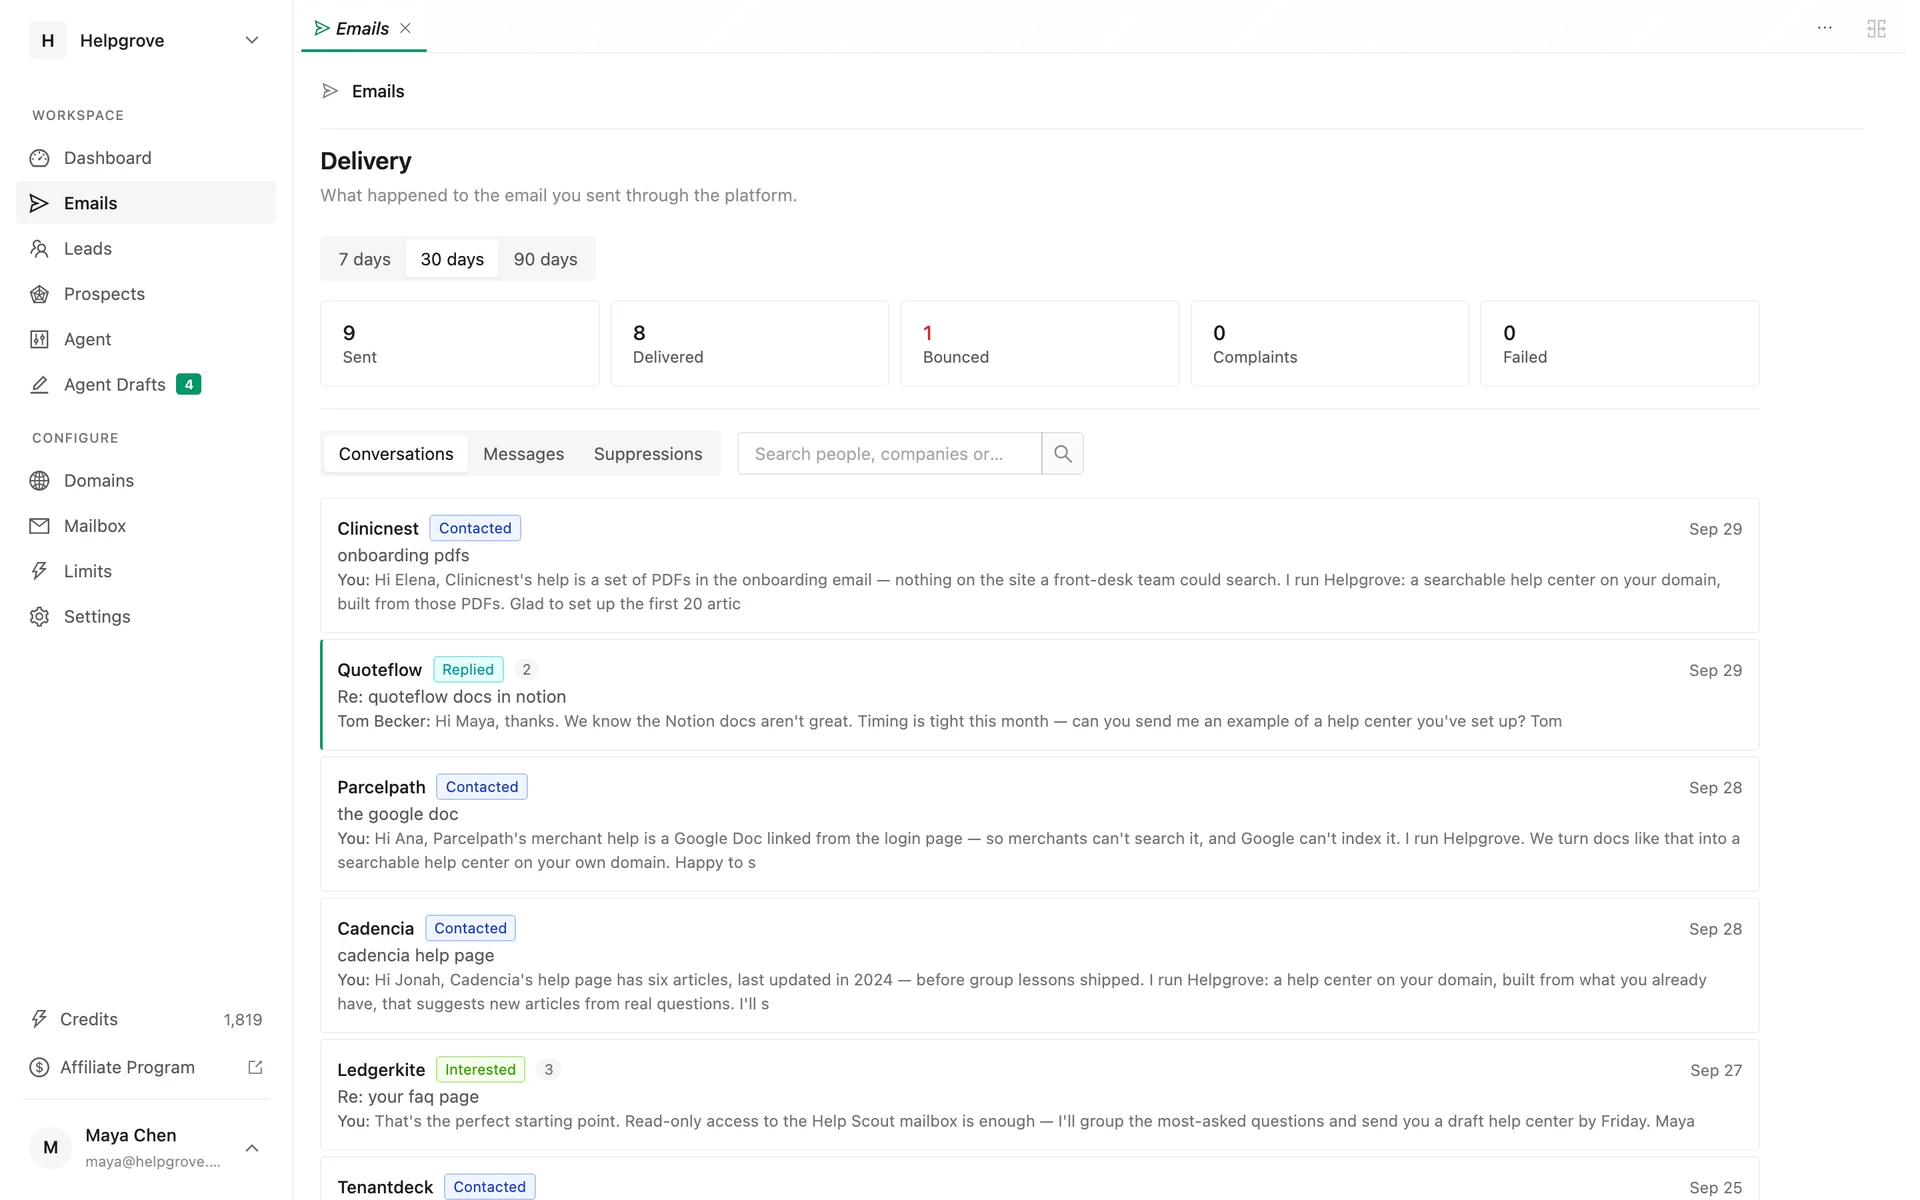Click the Failed stat card
The image size is (1920, 1200).
(1619, 343)
